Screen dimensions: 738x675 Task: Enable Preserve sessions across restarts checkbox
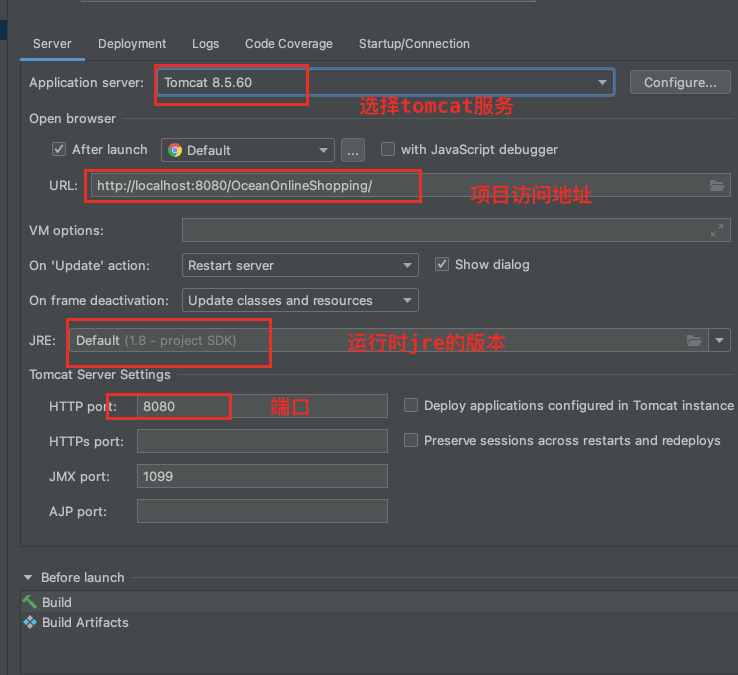tap(411, 440)
